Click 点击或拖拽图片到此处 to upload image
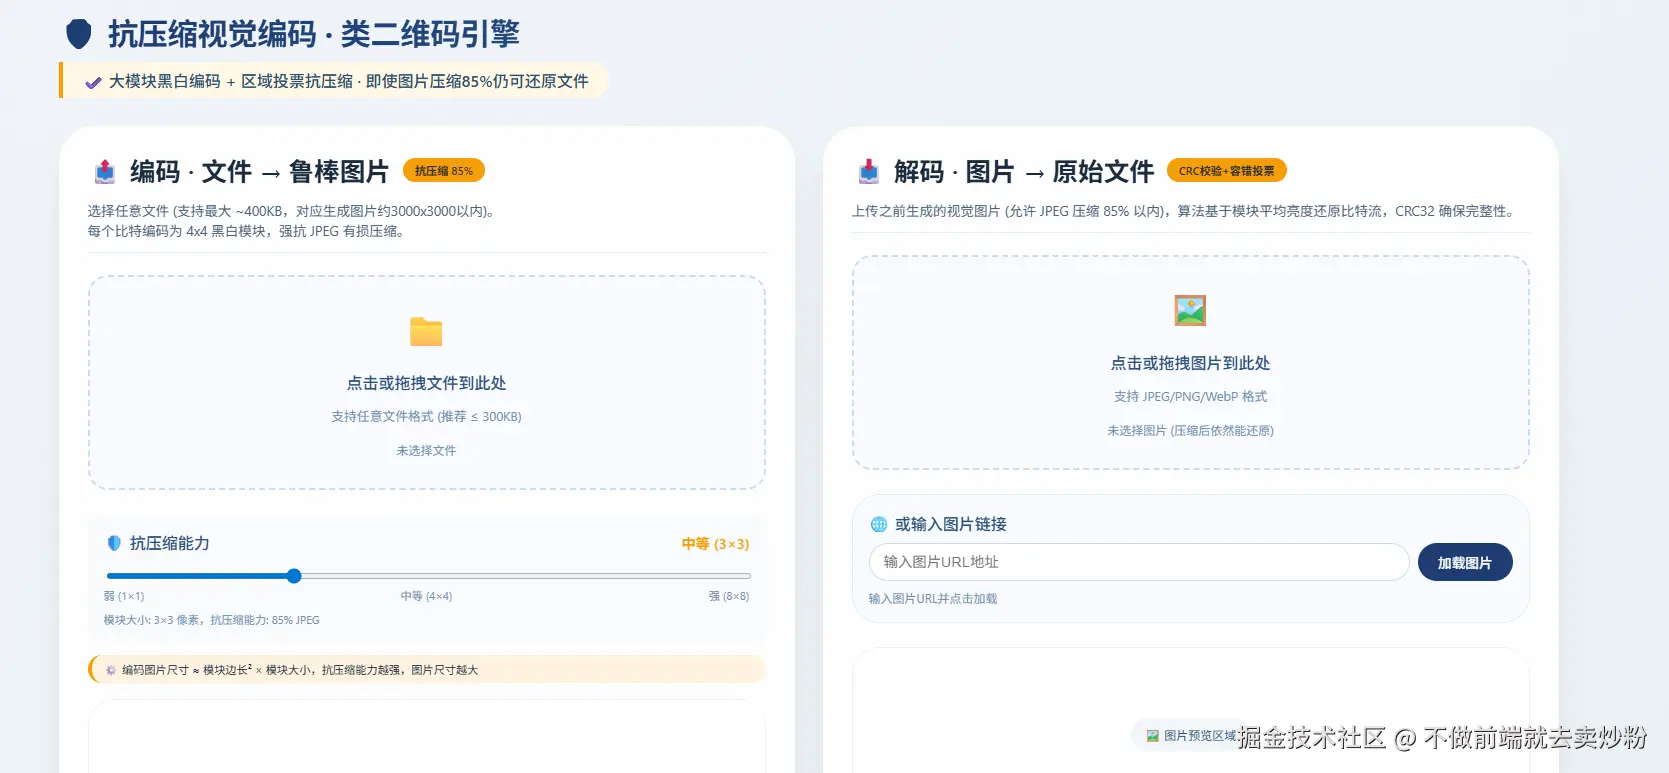The height and width of the screenshot is (773, 1669). click(x=1190, y=363)
